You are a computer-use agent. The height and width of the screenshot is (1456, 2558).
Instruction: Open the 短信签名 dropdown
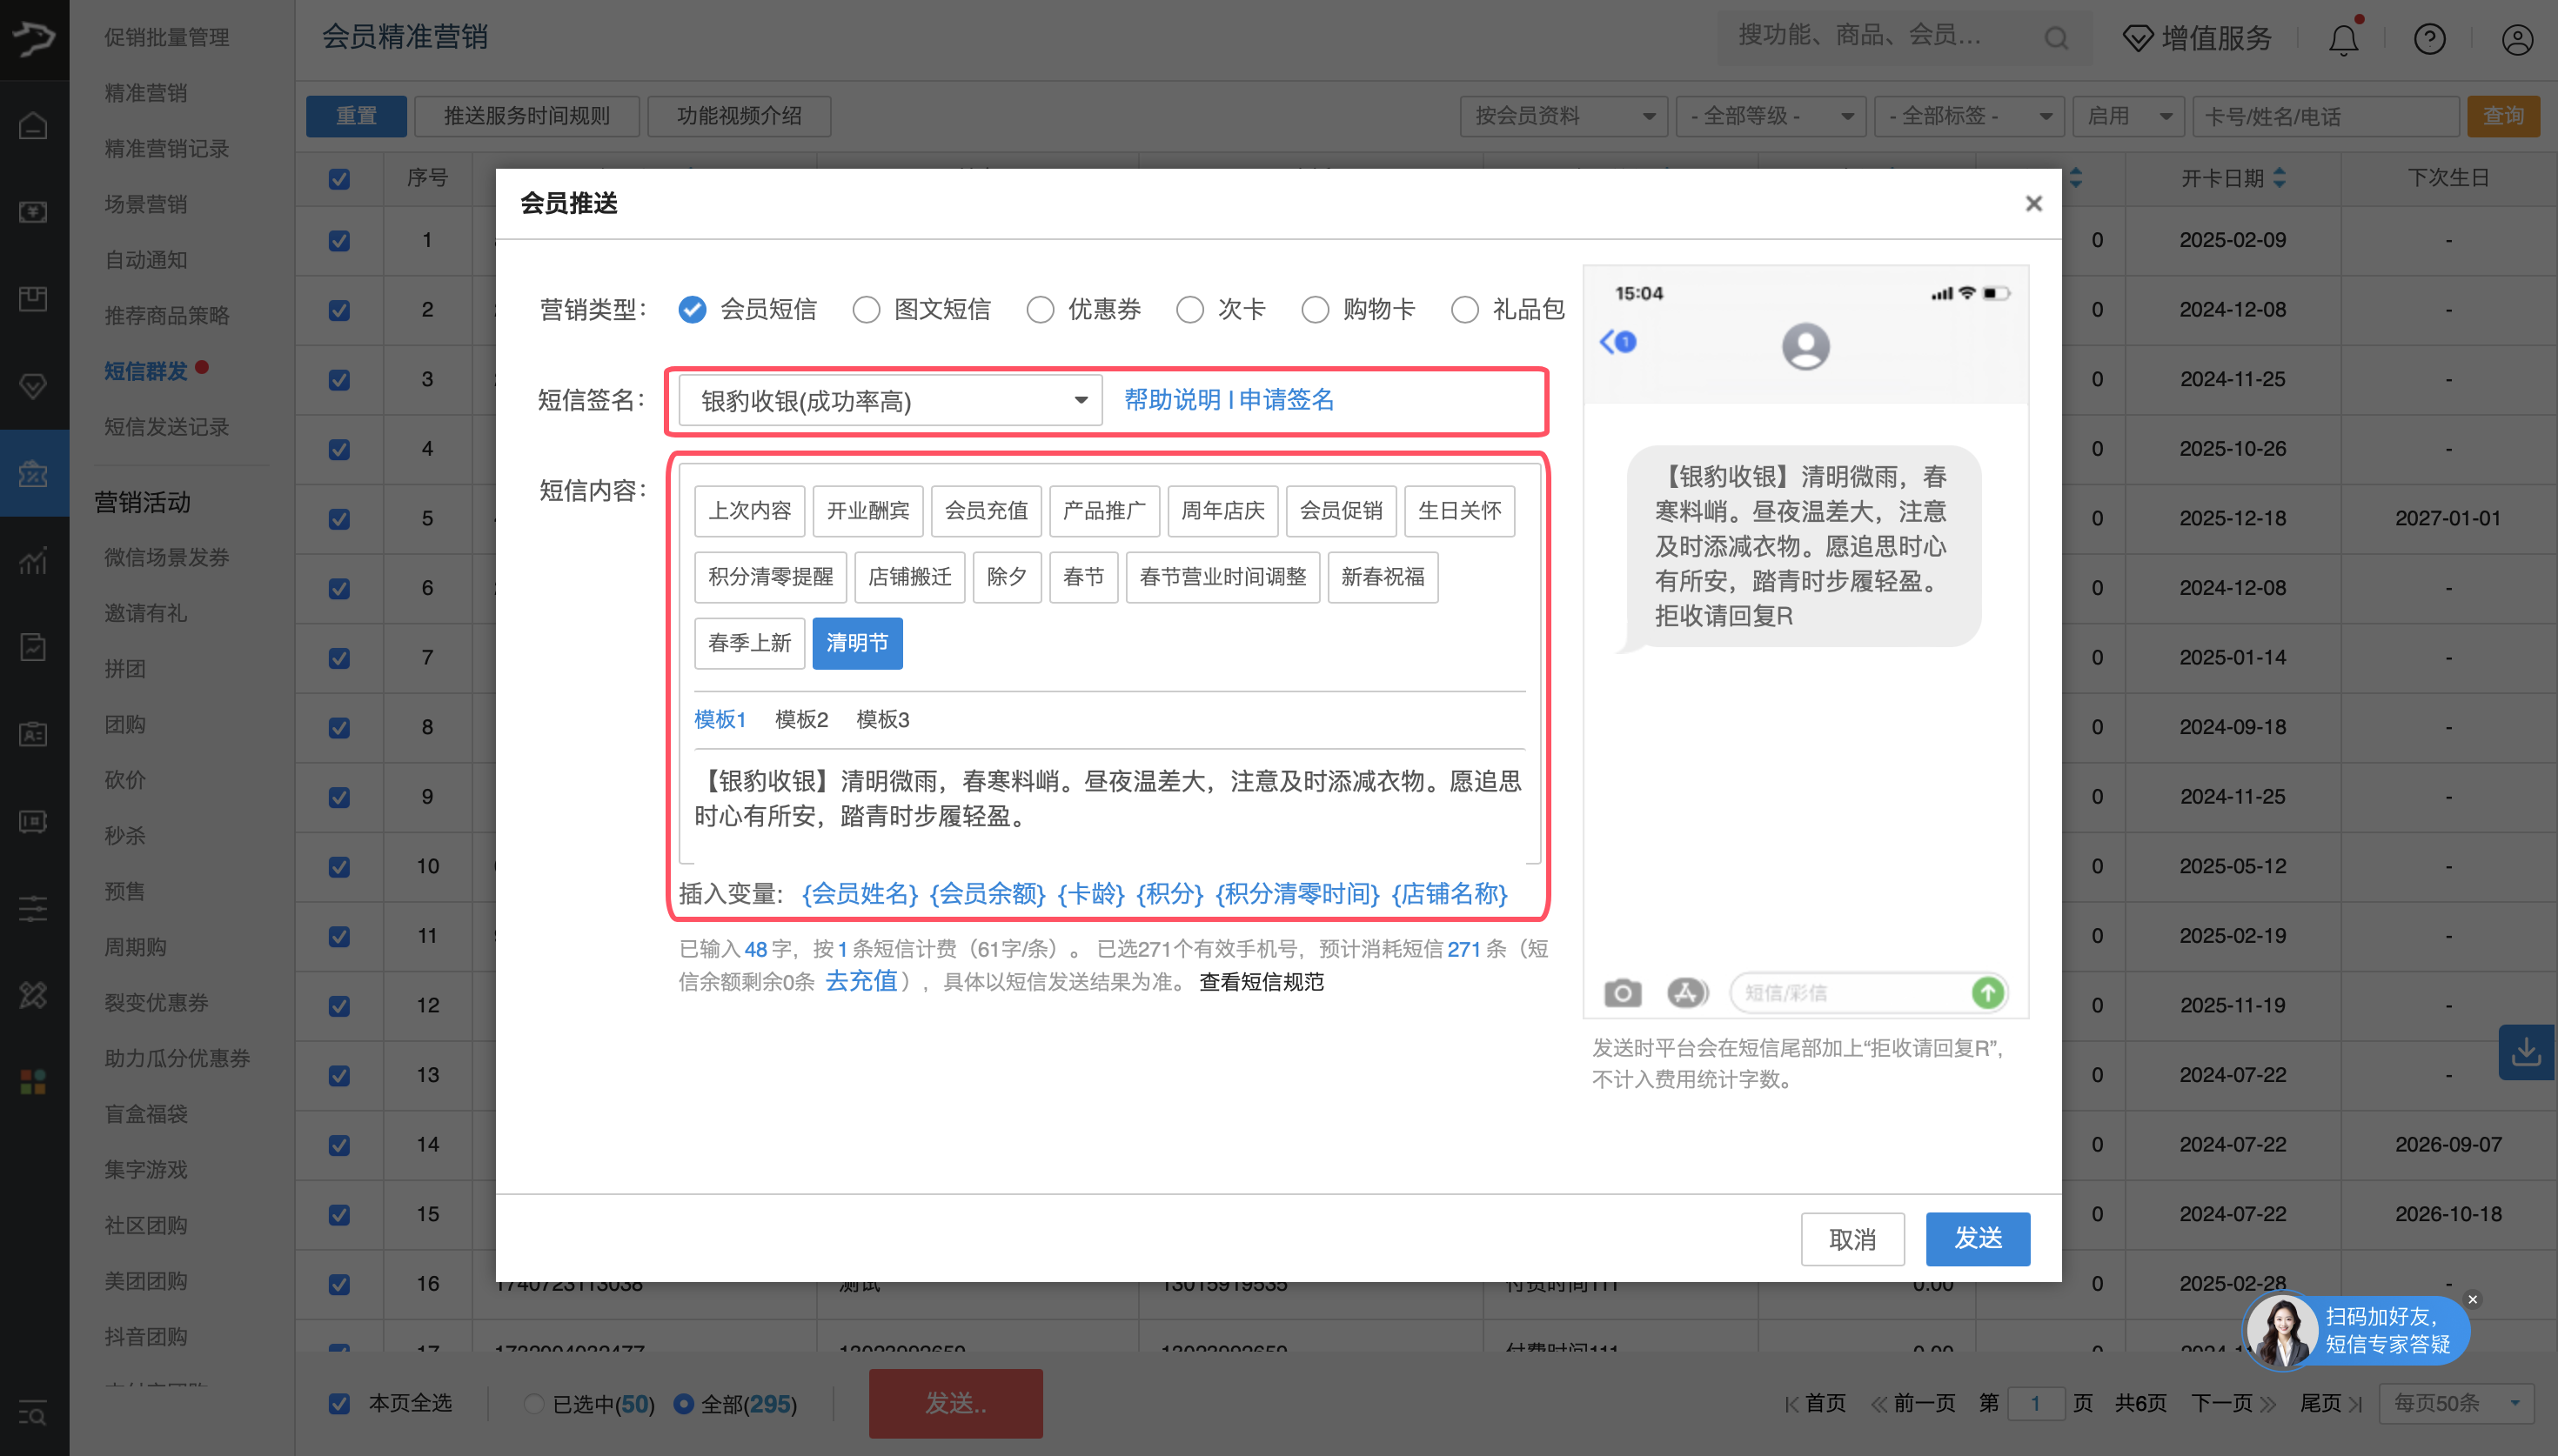[x=890, y=401]
